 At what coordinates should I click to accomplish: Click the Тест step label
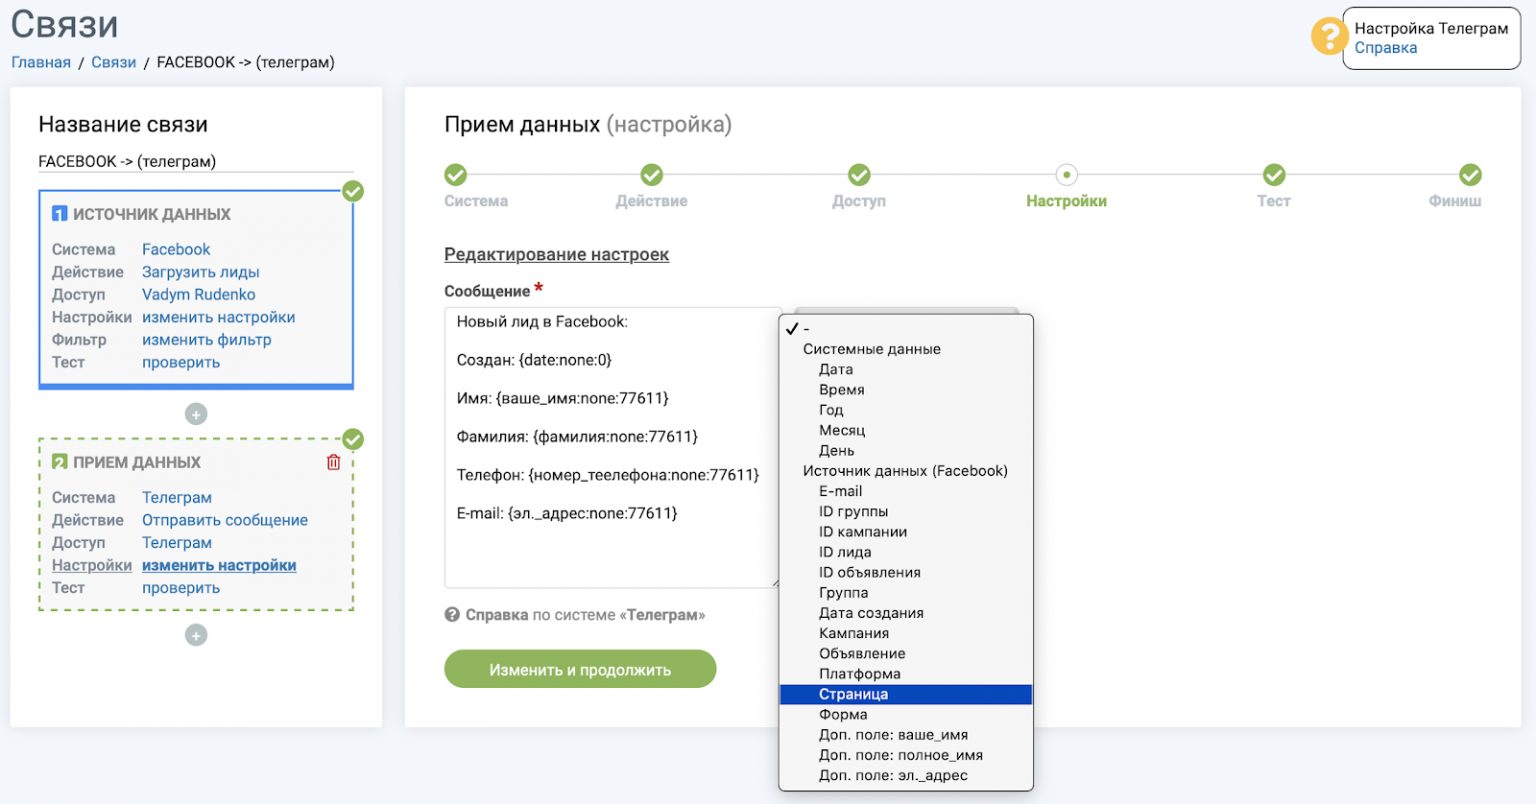[x=1274, y=201]
